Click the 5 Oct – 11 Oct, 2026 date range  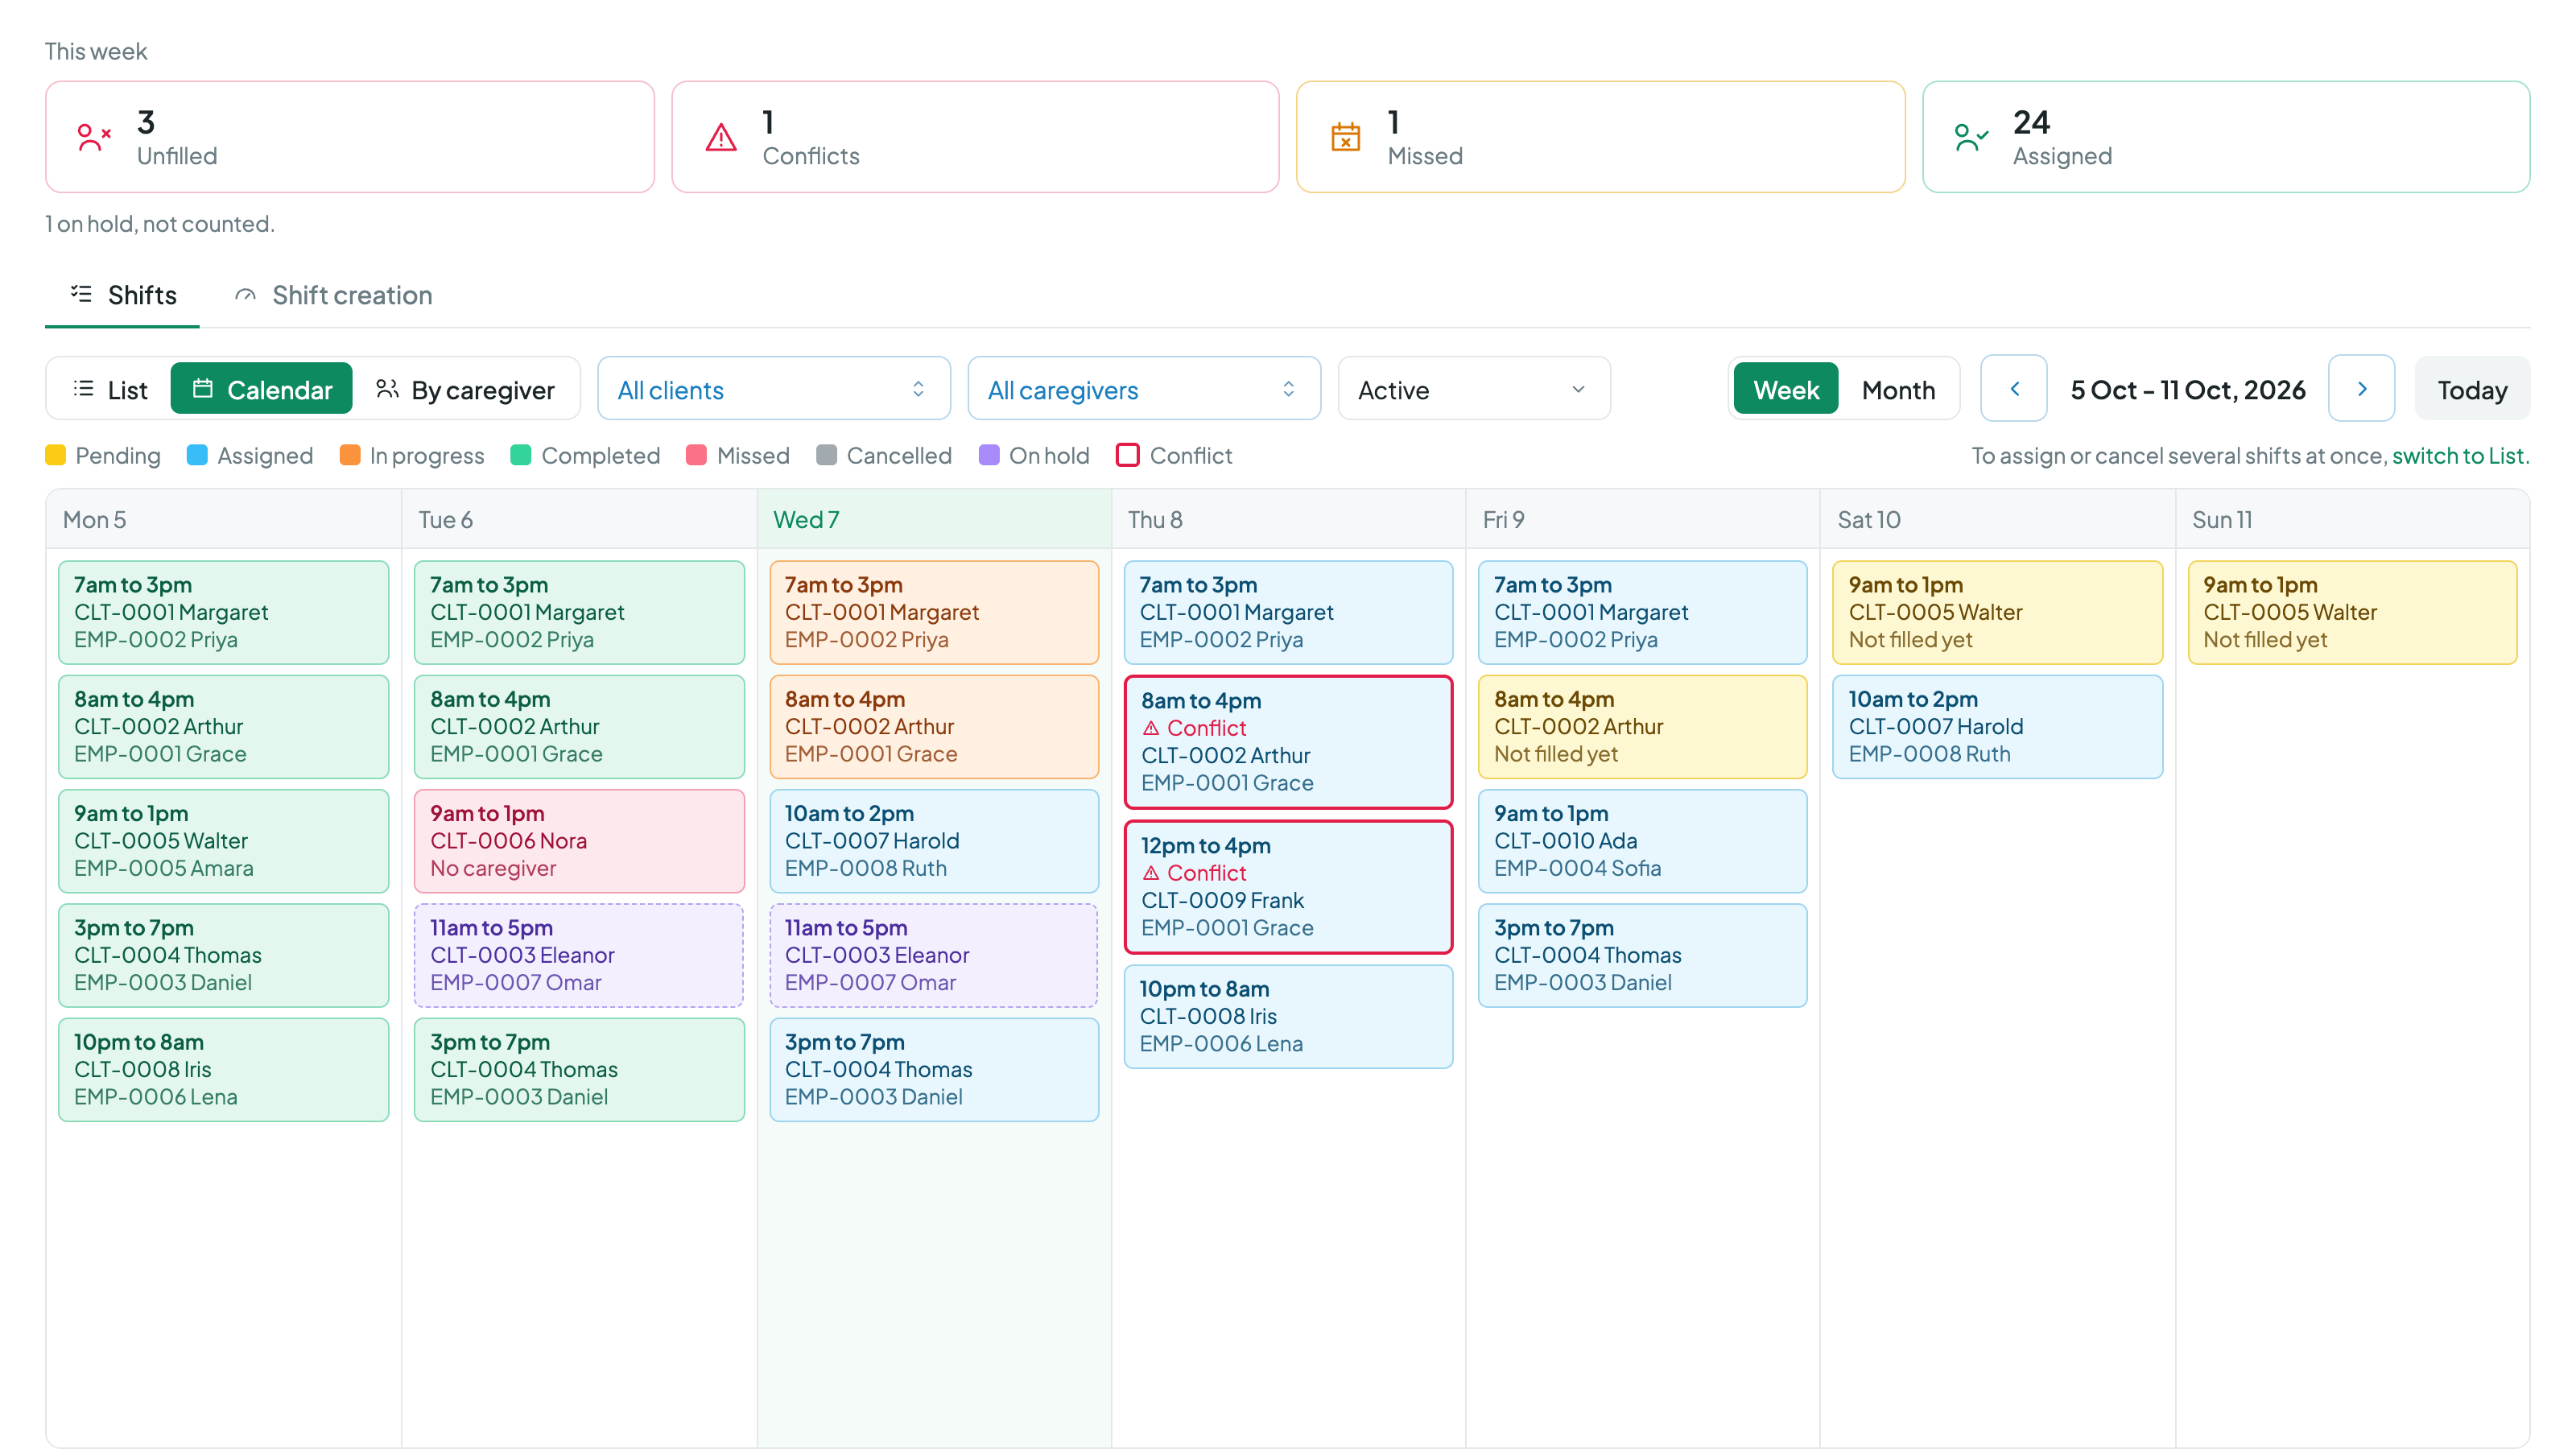(x=2188, y=390)
